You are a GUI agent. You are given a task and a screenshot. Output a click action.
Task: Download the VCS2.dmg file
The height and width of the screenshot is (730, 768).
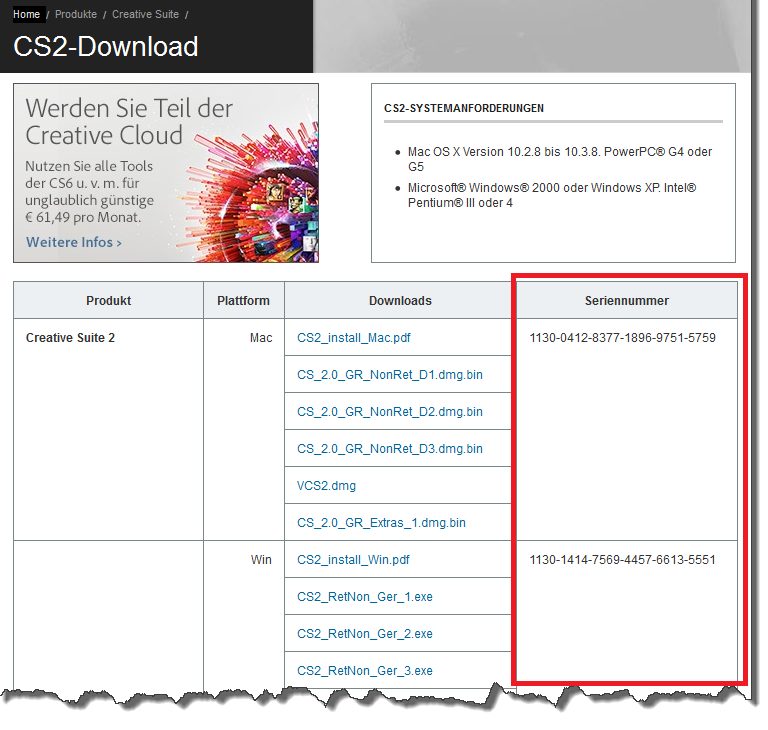pos(326,486)
